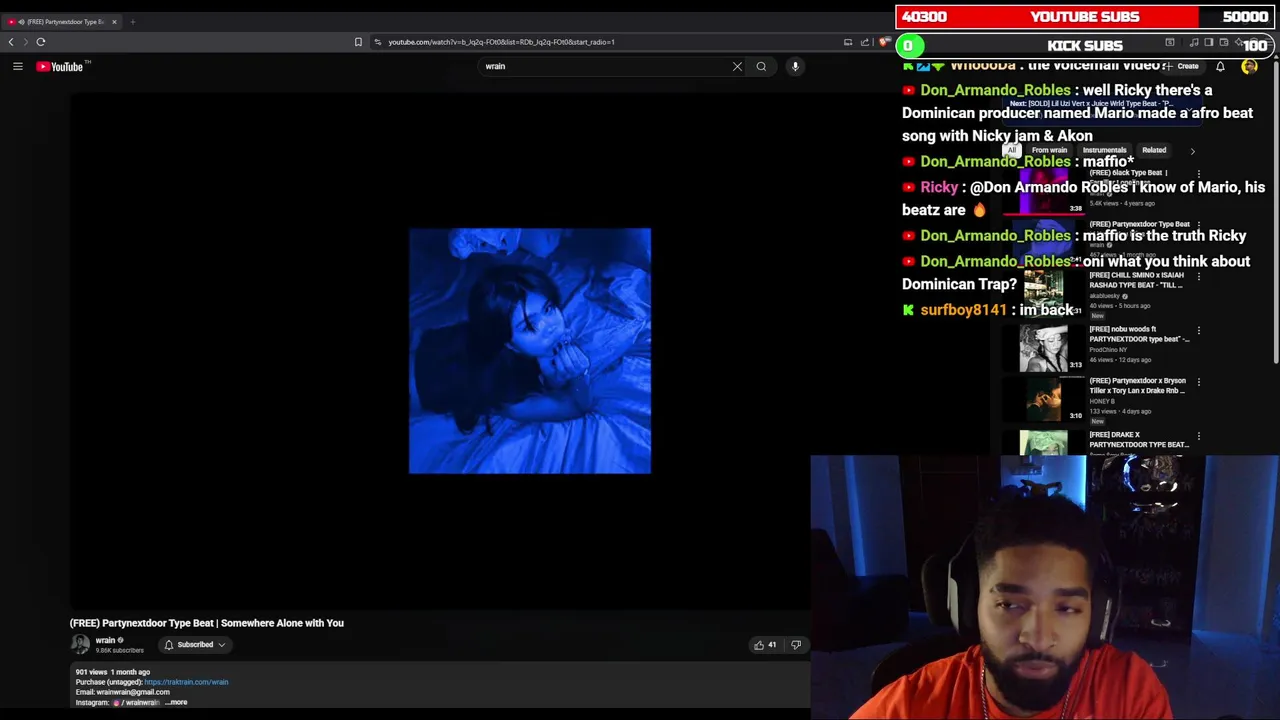Screen dimensions: 1280x720
Task: Open options for the DRAKE X PARTYNEXTDOOR video
Action: (1198, 436)
